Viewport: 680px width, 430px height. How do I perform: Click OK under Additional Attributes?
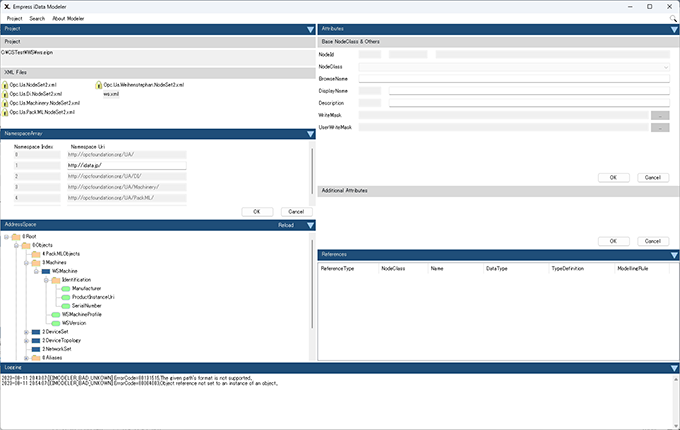613,241
